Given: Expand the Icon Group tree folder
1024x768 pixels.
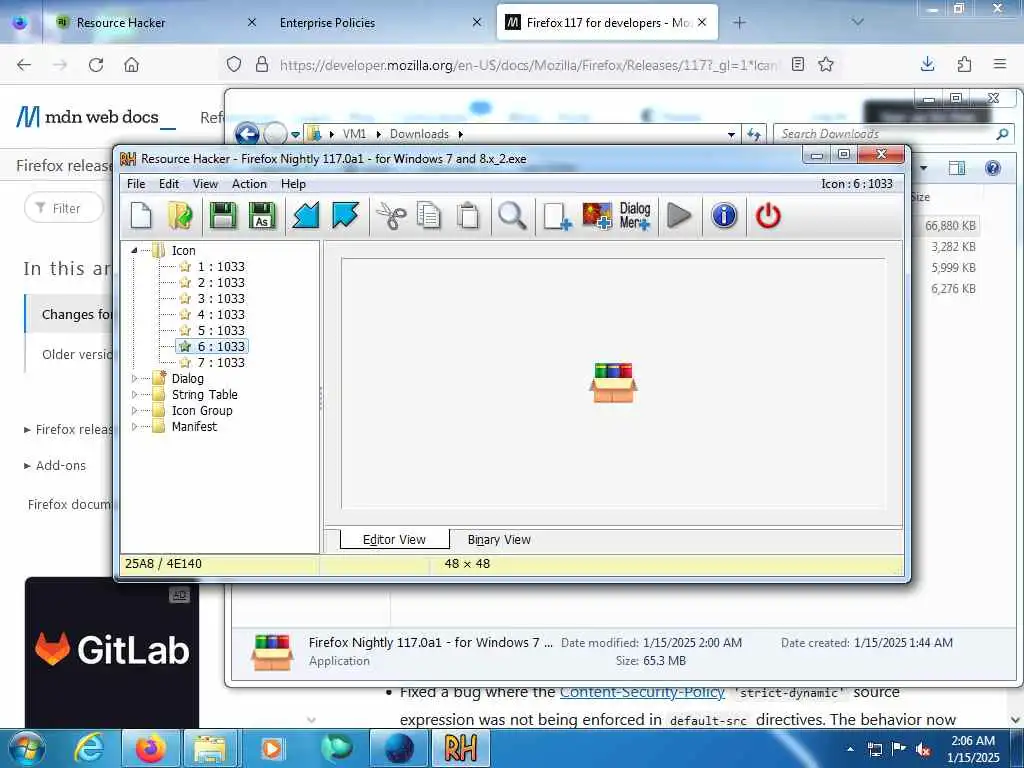Looking at the screenshot, I should pos(134,410).
